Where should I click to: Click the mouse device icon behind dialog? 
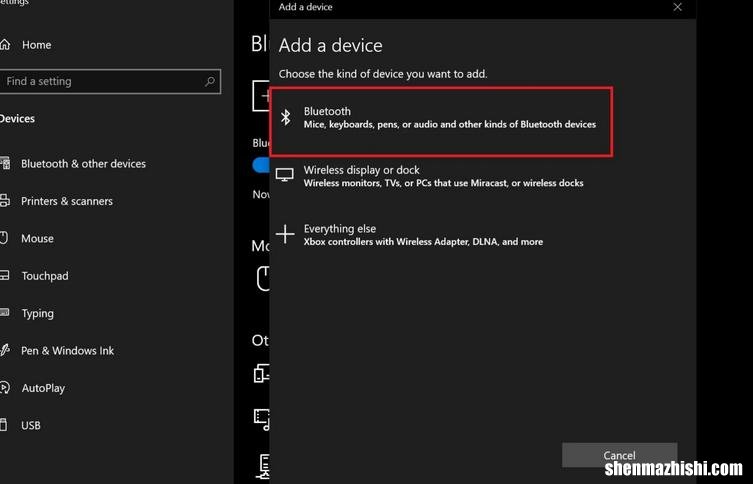click(263, 279)
